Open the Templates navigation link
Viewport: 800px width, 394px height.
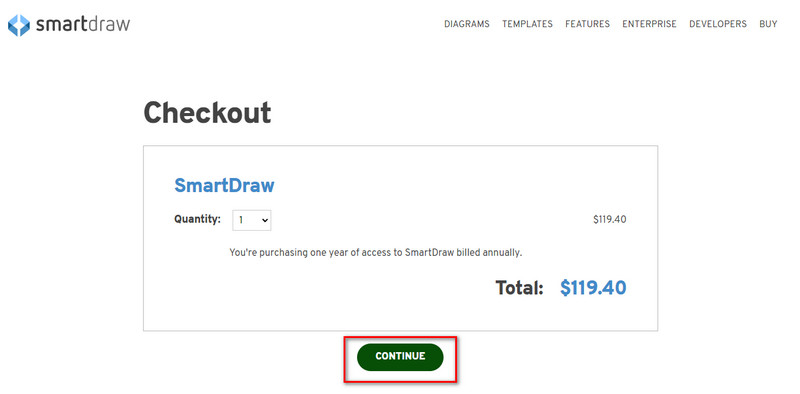(x=527, y=24)
